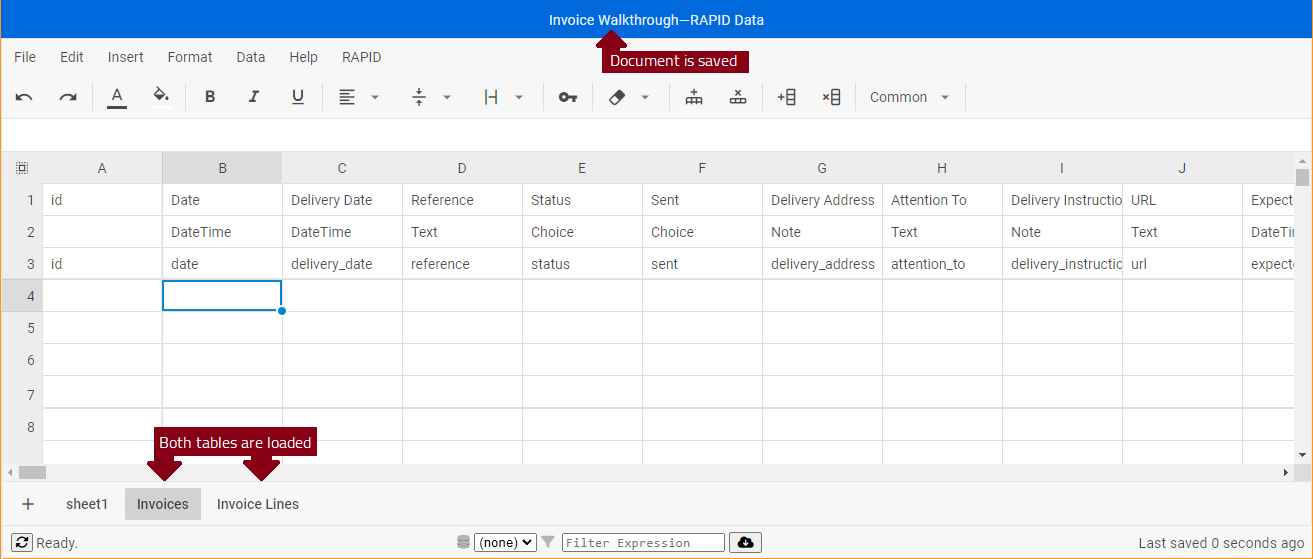Click the redo arrow icon

pos(68,97)
